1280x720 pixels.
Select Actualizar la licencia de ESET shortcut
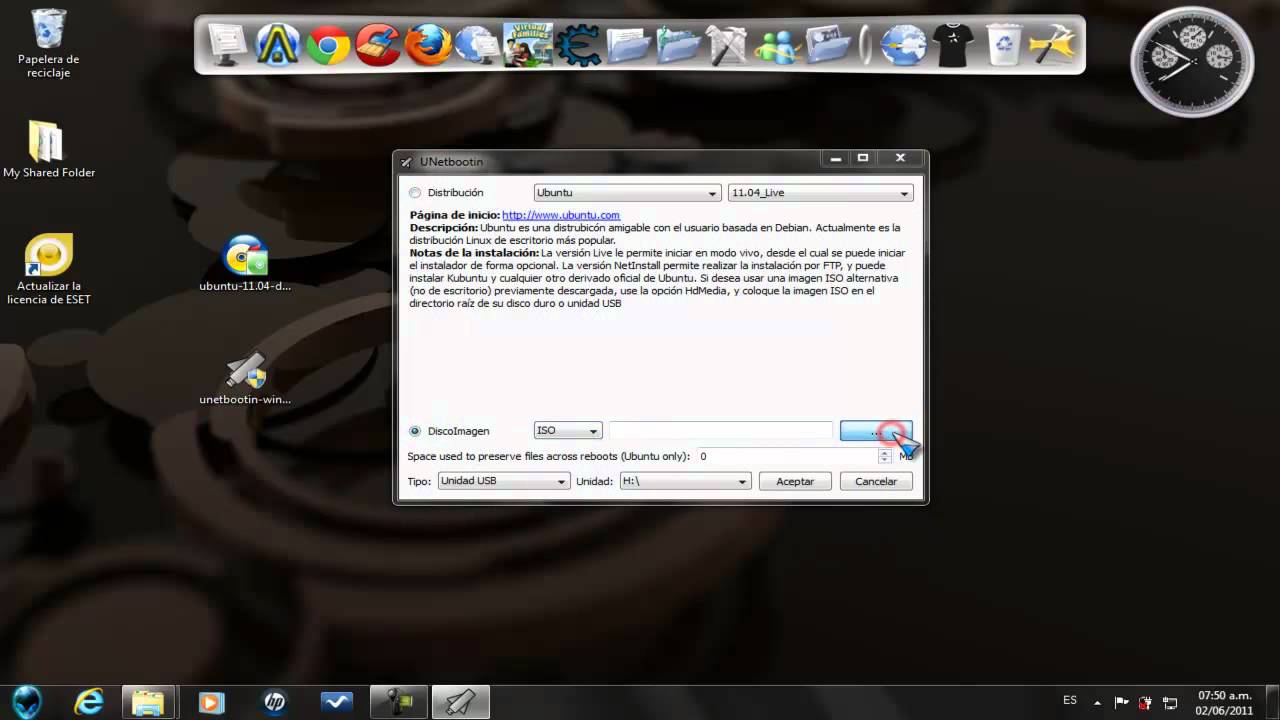point(49,270)
